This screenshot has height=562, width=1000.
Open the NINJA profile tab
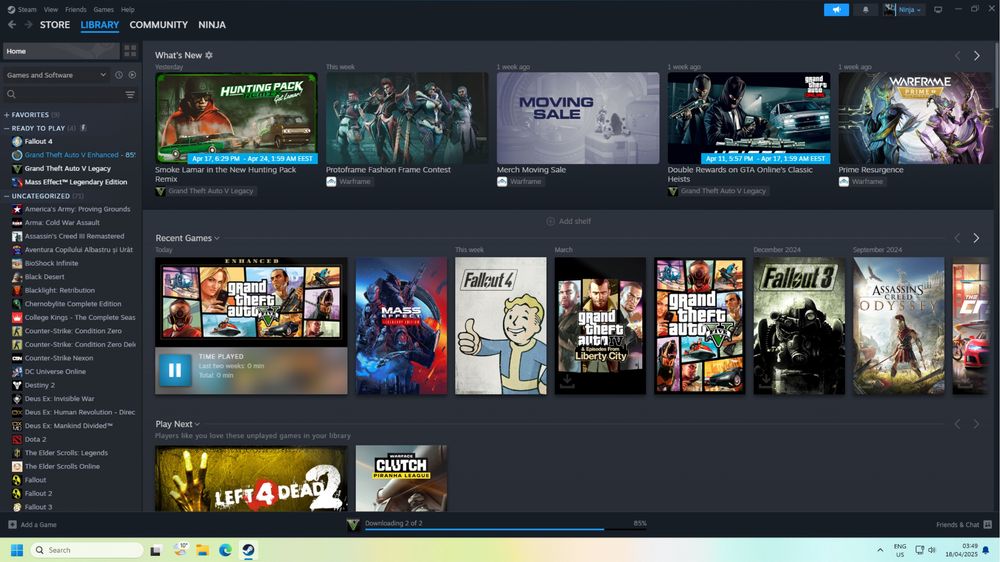(x=212, y=25)
